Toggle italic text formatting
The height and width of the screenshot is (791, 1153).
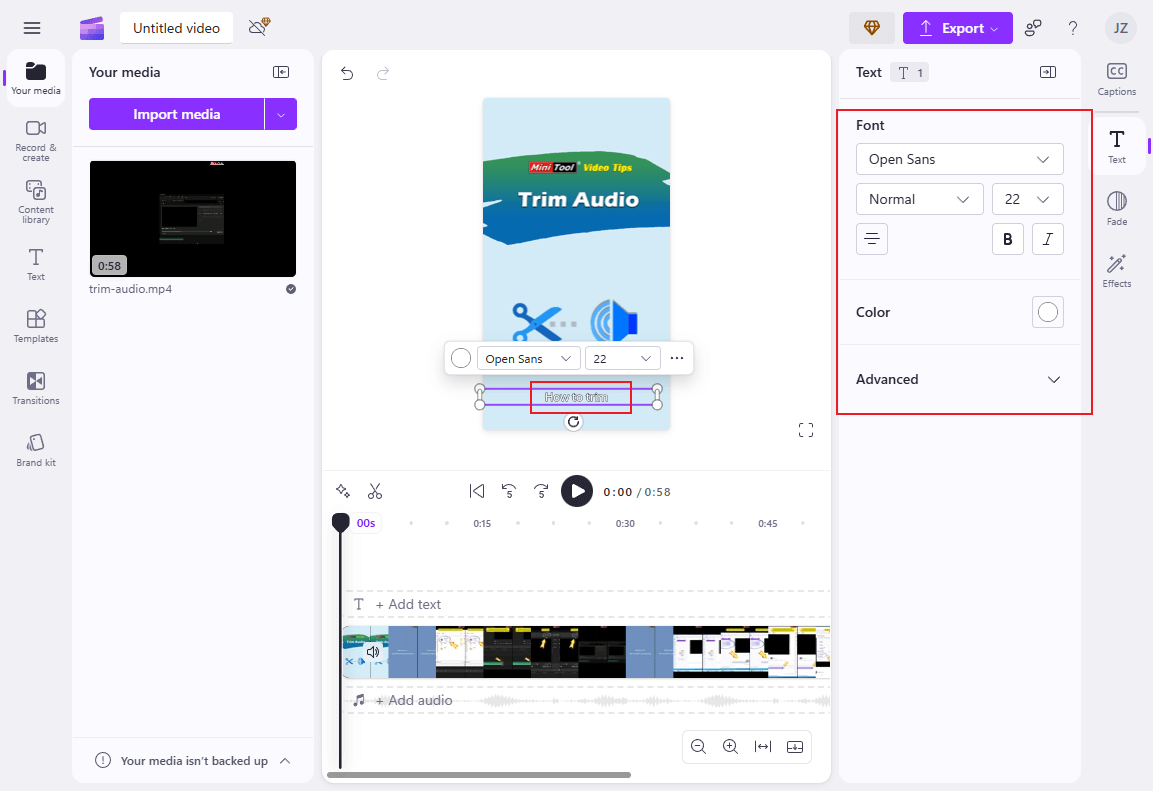tap(1047, 239)
